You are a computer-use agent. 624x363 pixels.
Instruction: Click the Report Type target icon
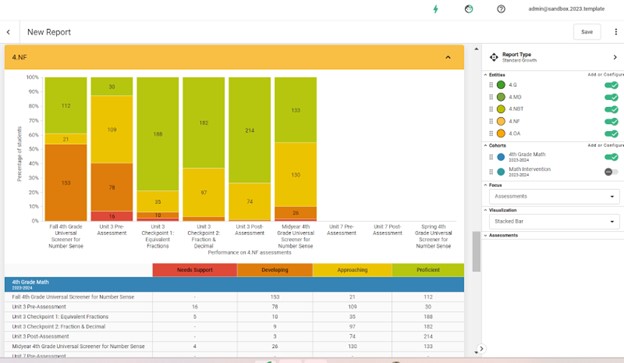(494, 57)
